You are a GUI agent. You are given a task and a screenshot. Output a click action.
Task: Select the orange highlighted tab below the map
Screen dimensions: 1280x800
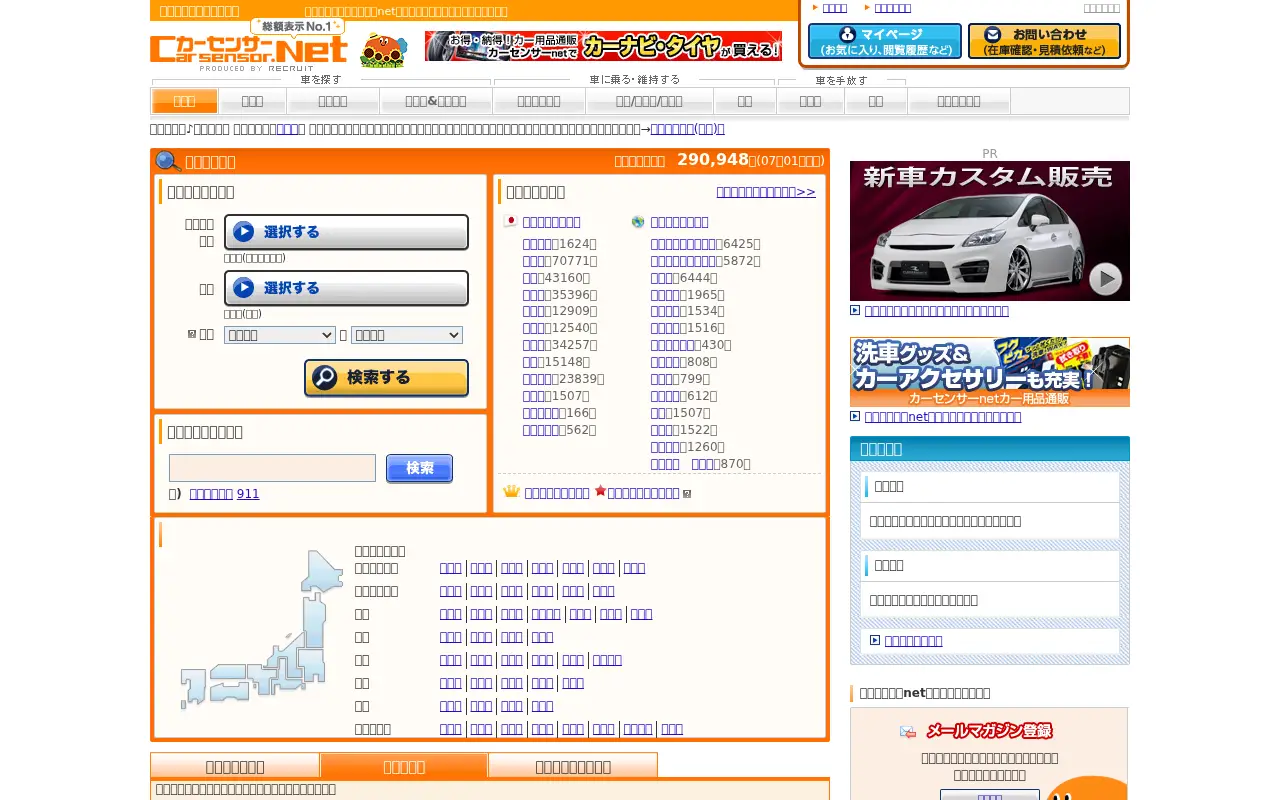(x=404, y=766)
